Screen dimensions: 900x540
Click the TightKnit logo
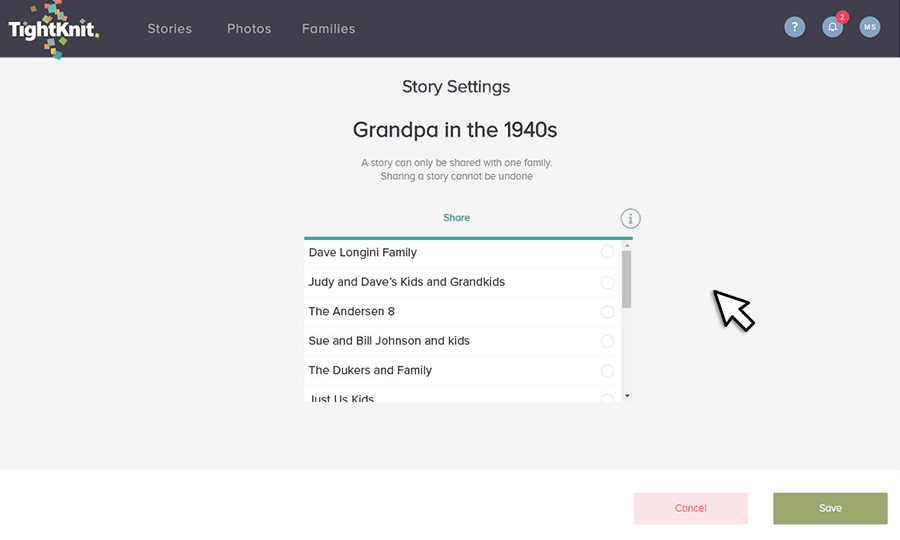pos(54,29)
